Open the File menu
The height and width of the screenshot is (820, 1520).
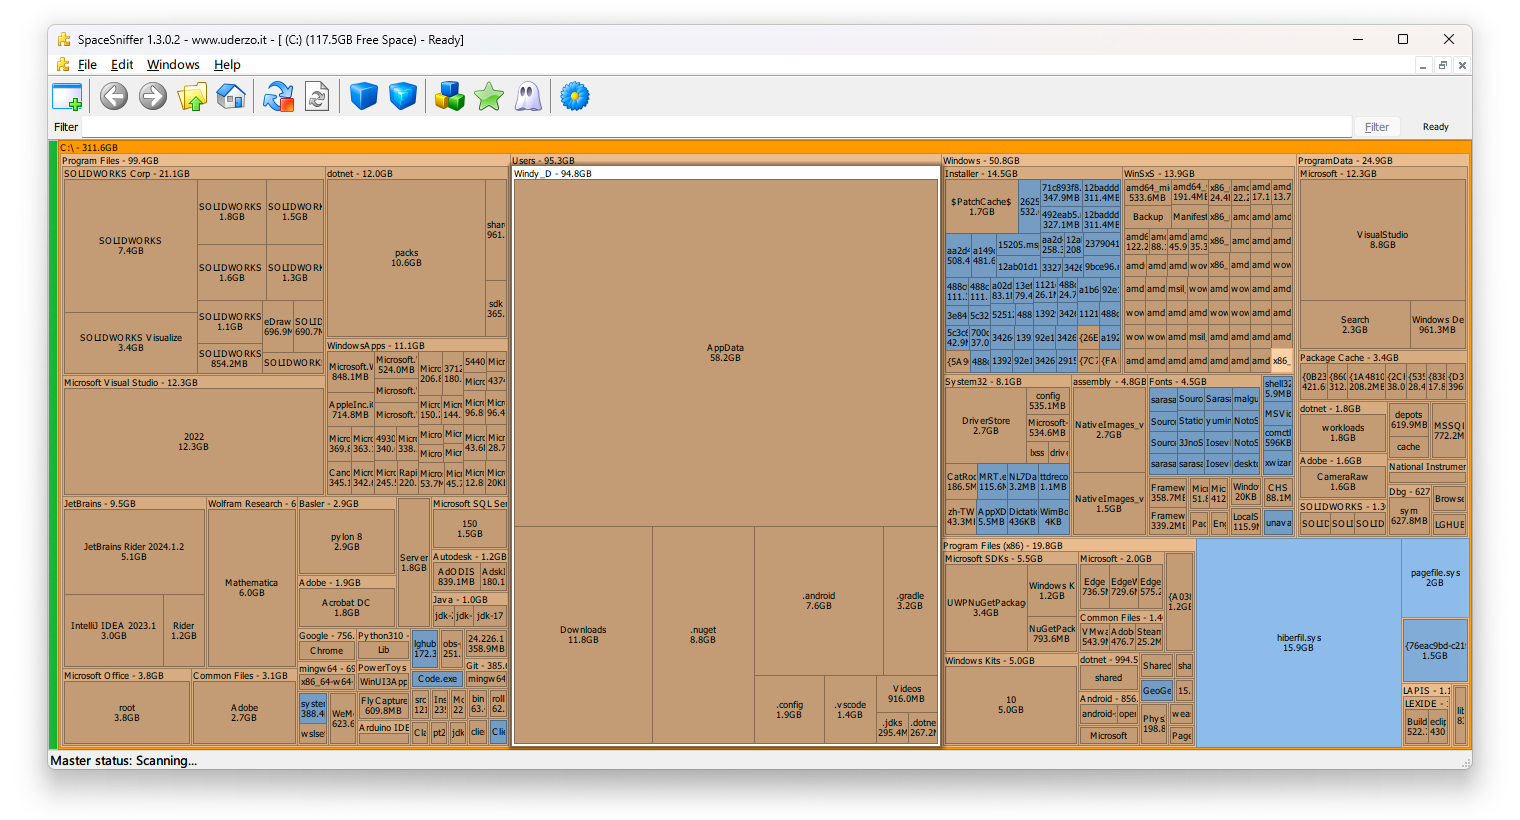[x=87, y=65]
